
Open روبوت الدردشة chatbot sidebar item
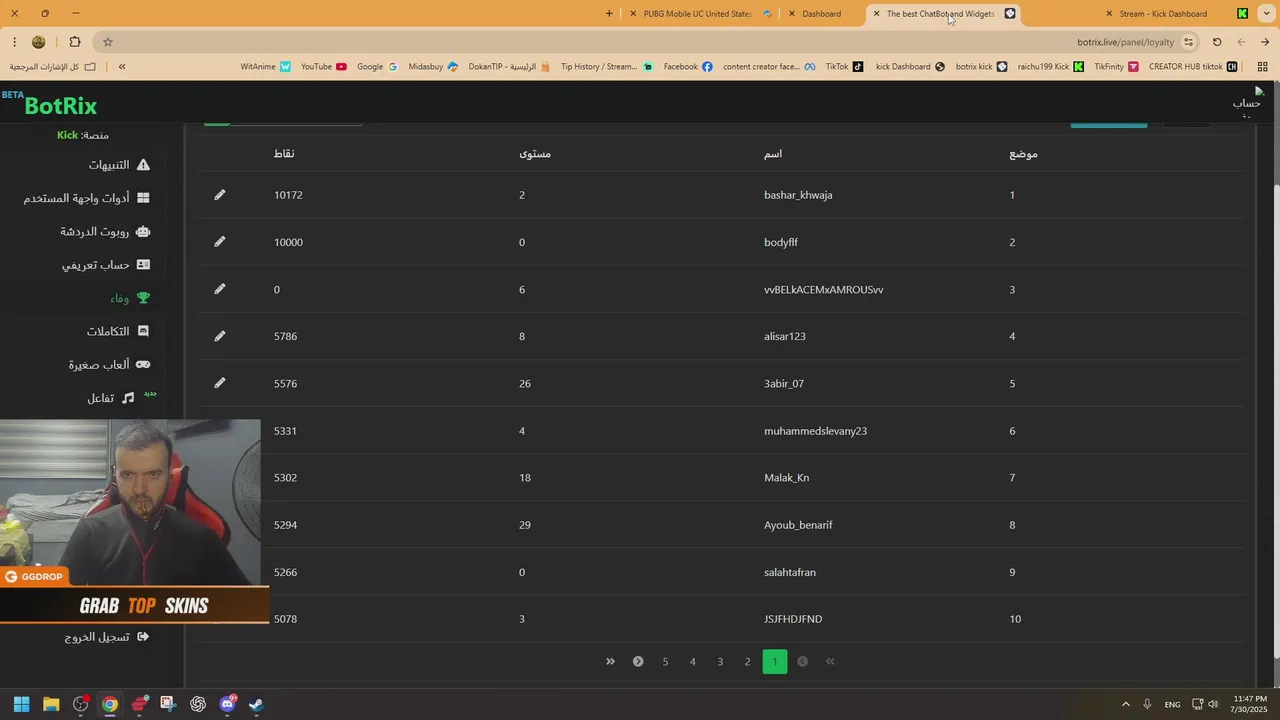point(105,231)
